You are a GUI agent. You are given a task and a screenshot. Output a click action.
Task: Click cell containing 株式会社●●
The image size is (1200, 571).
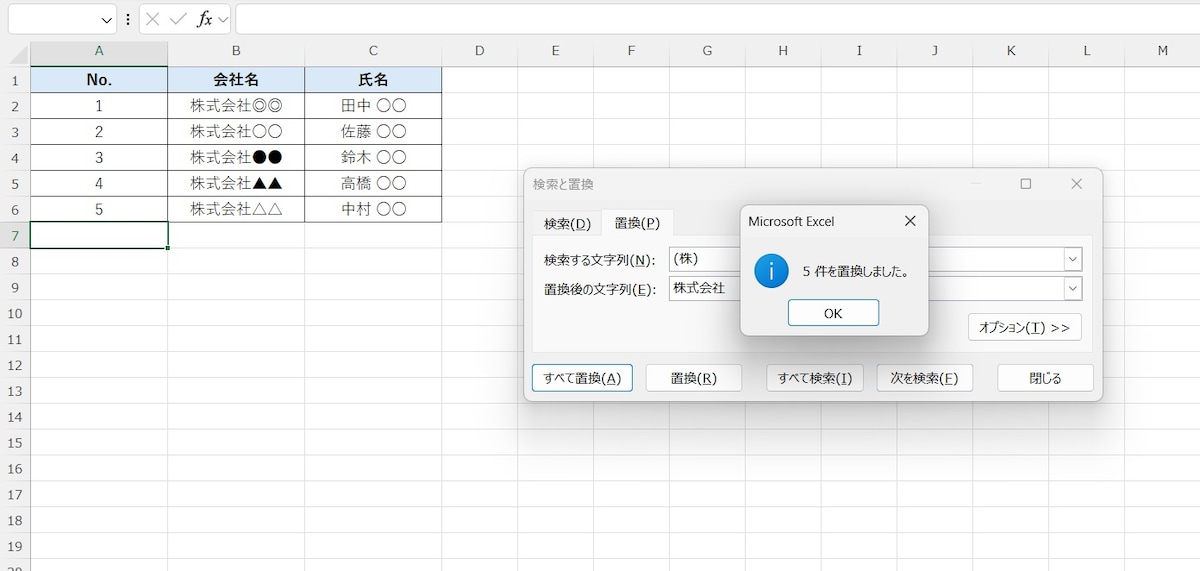click(x=236, y=158)
